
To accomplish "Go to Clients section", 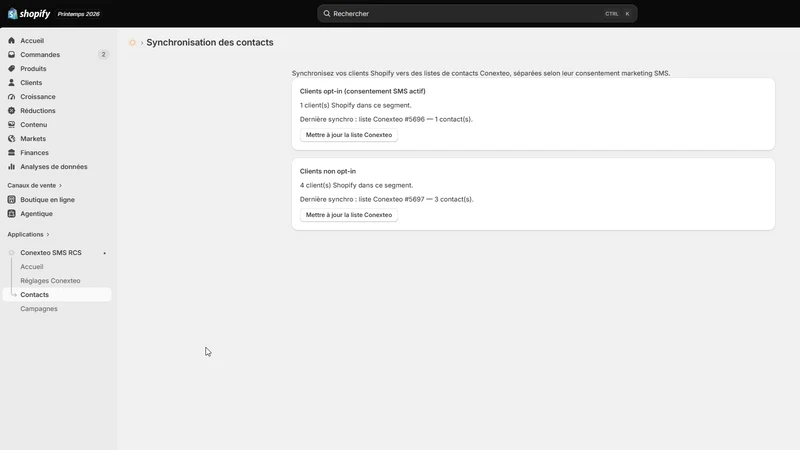I will tap(57, 83).
